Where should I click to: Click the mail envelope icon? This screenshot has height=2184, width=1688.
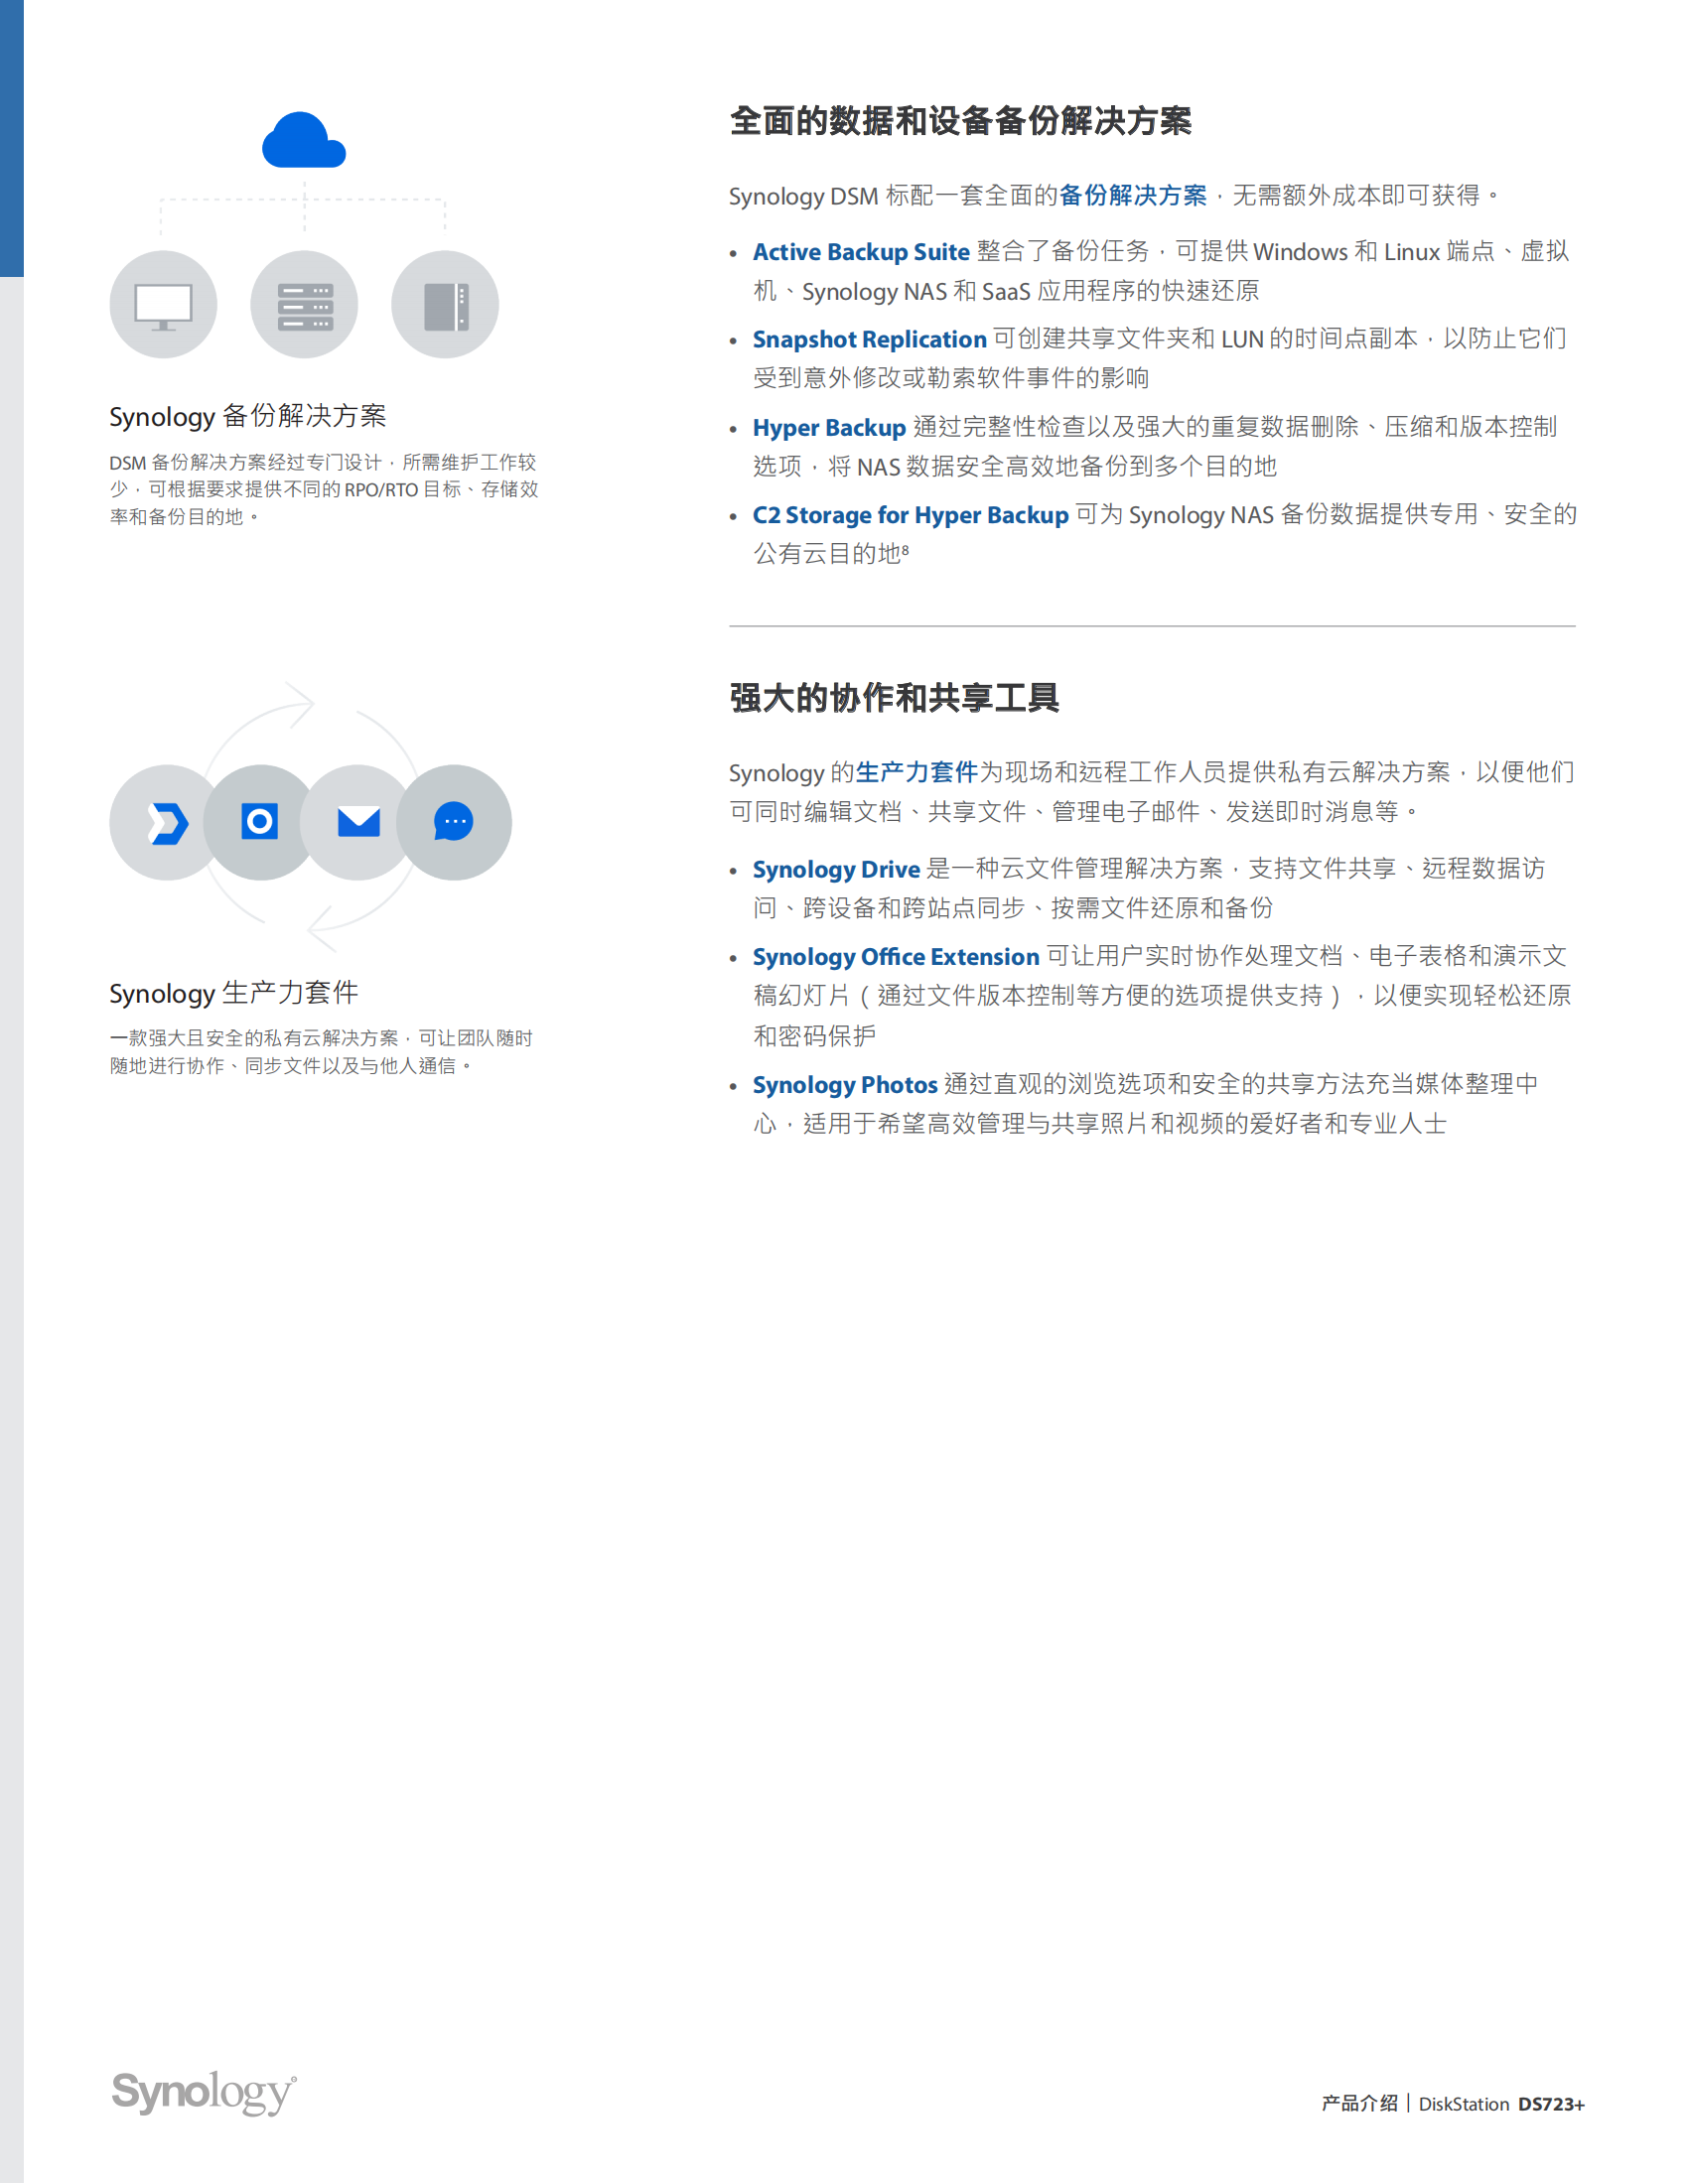click(x=358, y=822)
